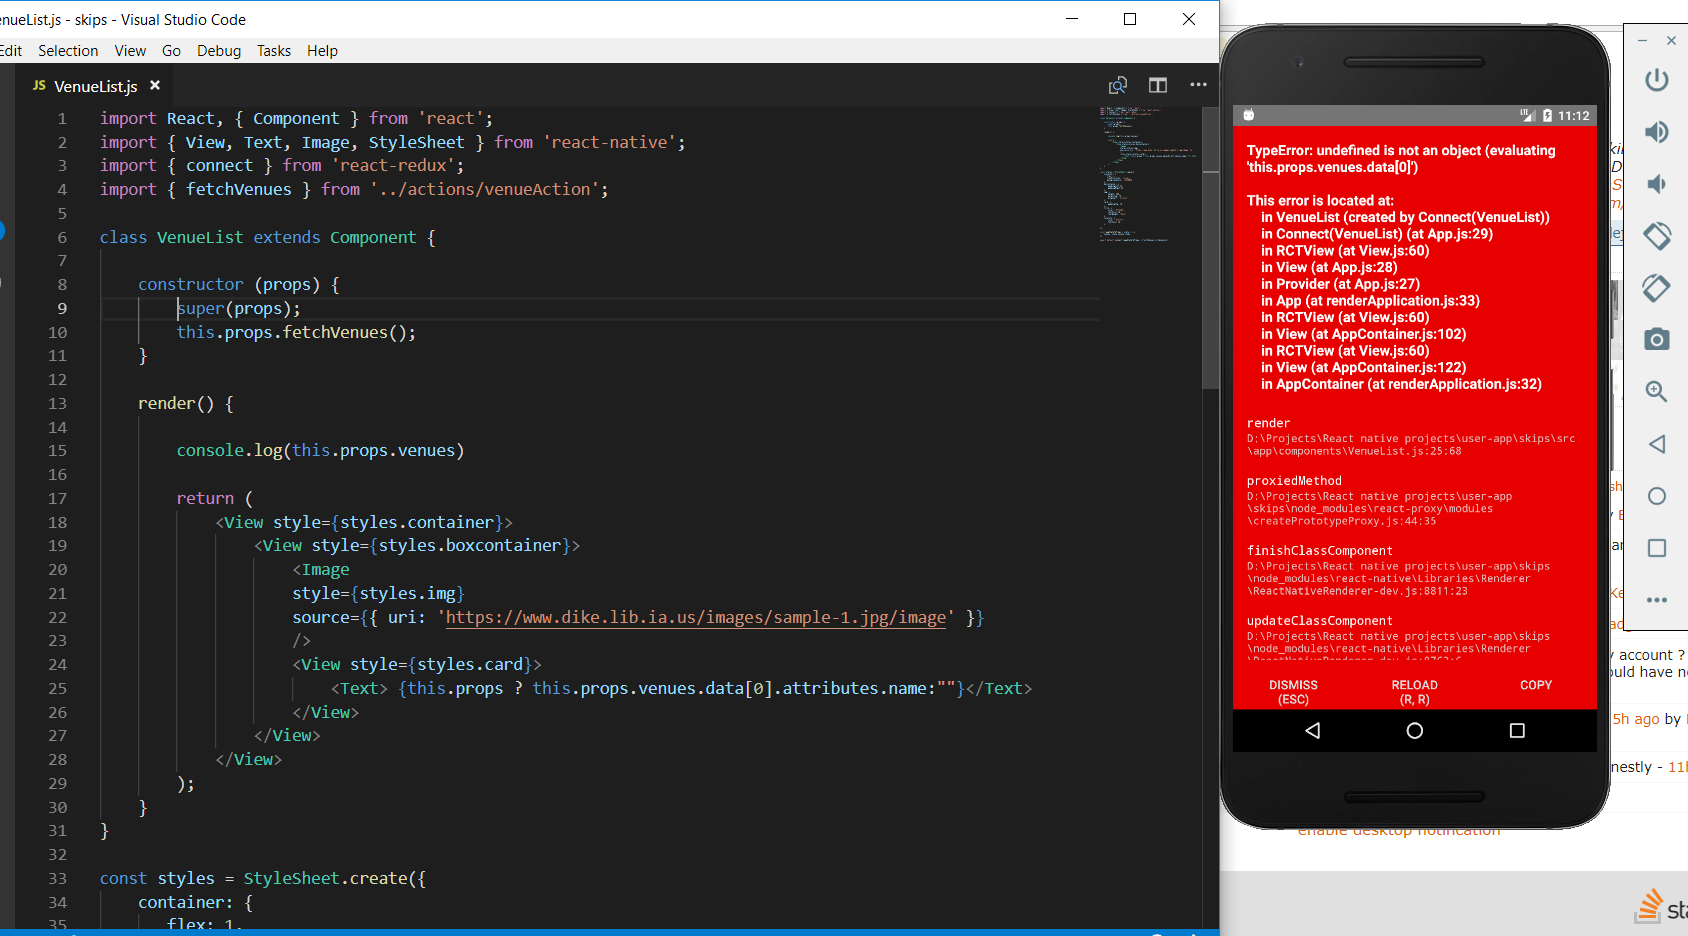Tap COPY on the error screen
1688x936 pixels.
click(1536, 685)
